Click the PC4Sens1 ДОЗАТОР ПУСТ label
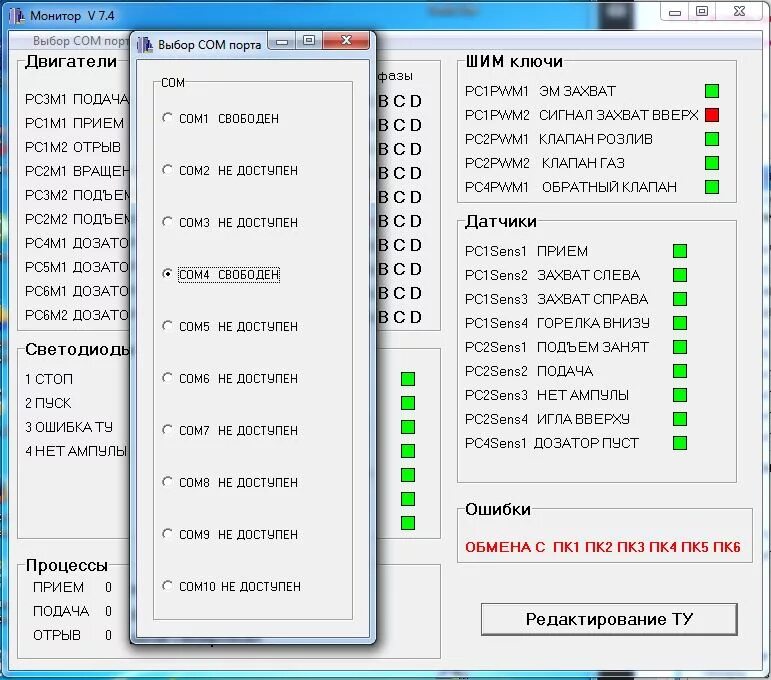This screenshot has height=680, width=771. pos(552,443)
